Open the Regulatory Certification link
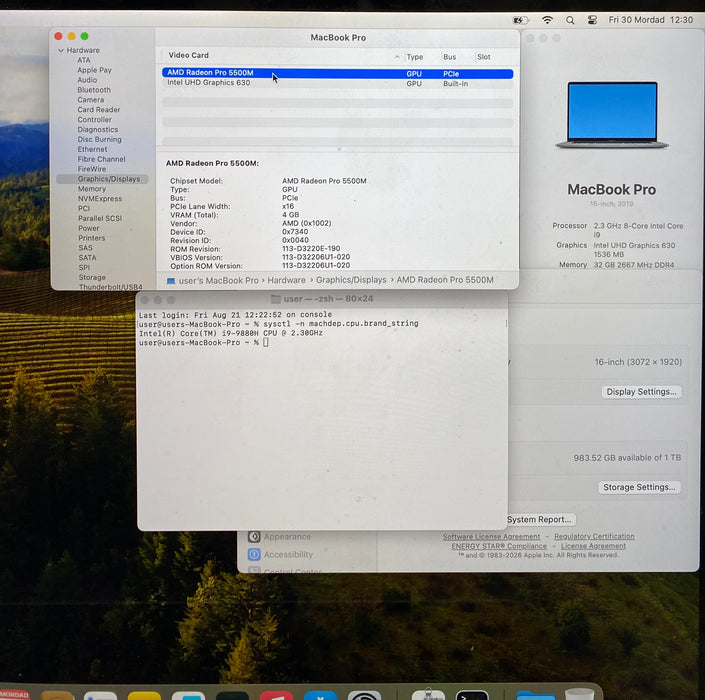This screenshot has height=700, width=705. pos(594,536)
